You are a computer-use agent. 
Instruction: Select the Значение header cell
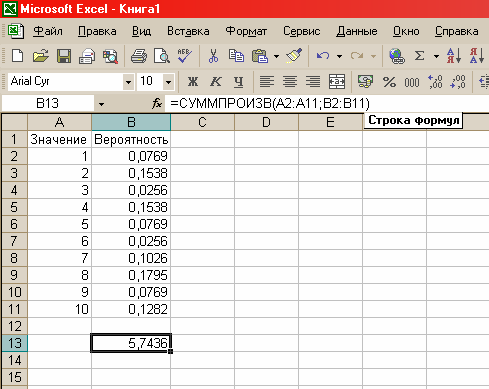[x=59, y=139]
